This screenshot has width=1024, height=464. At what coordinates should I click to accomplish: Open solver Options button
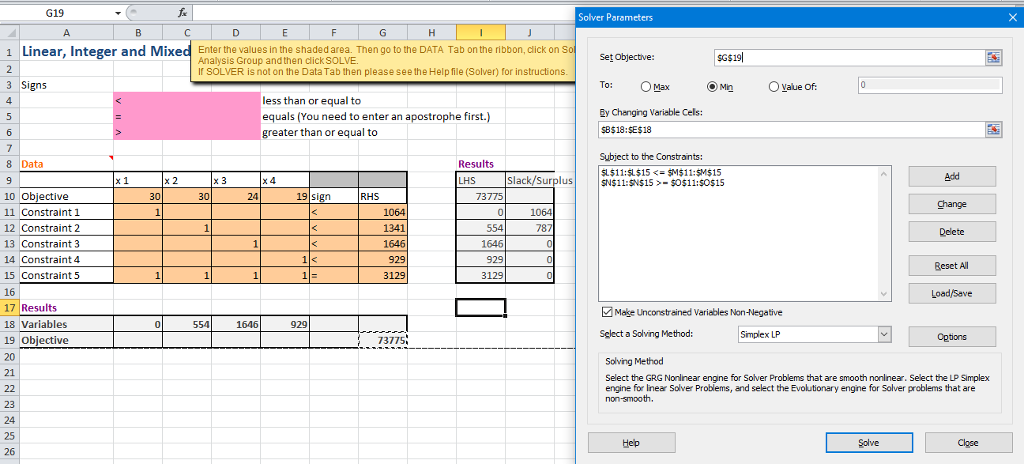pos(952,337)
